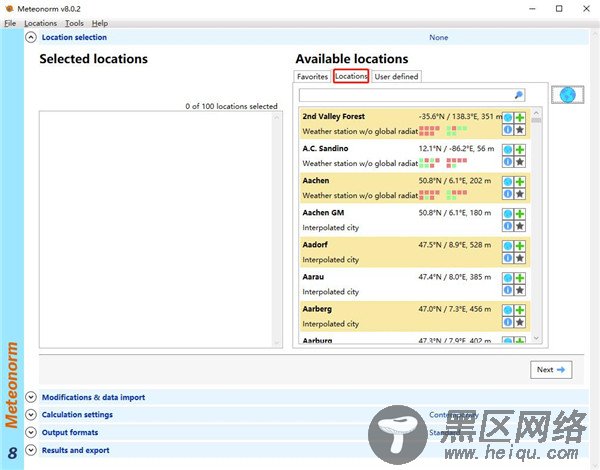Image resolution: width=600 pixels, height=470 pixels.
Task: Click the available locations scrollbar thumb
Action: pyautogui.click(x=536, y=120)
